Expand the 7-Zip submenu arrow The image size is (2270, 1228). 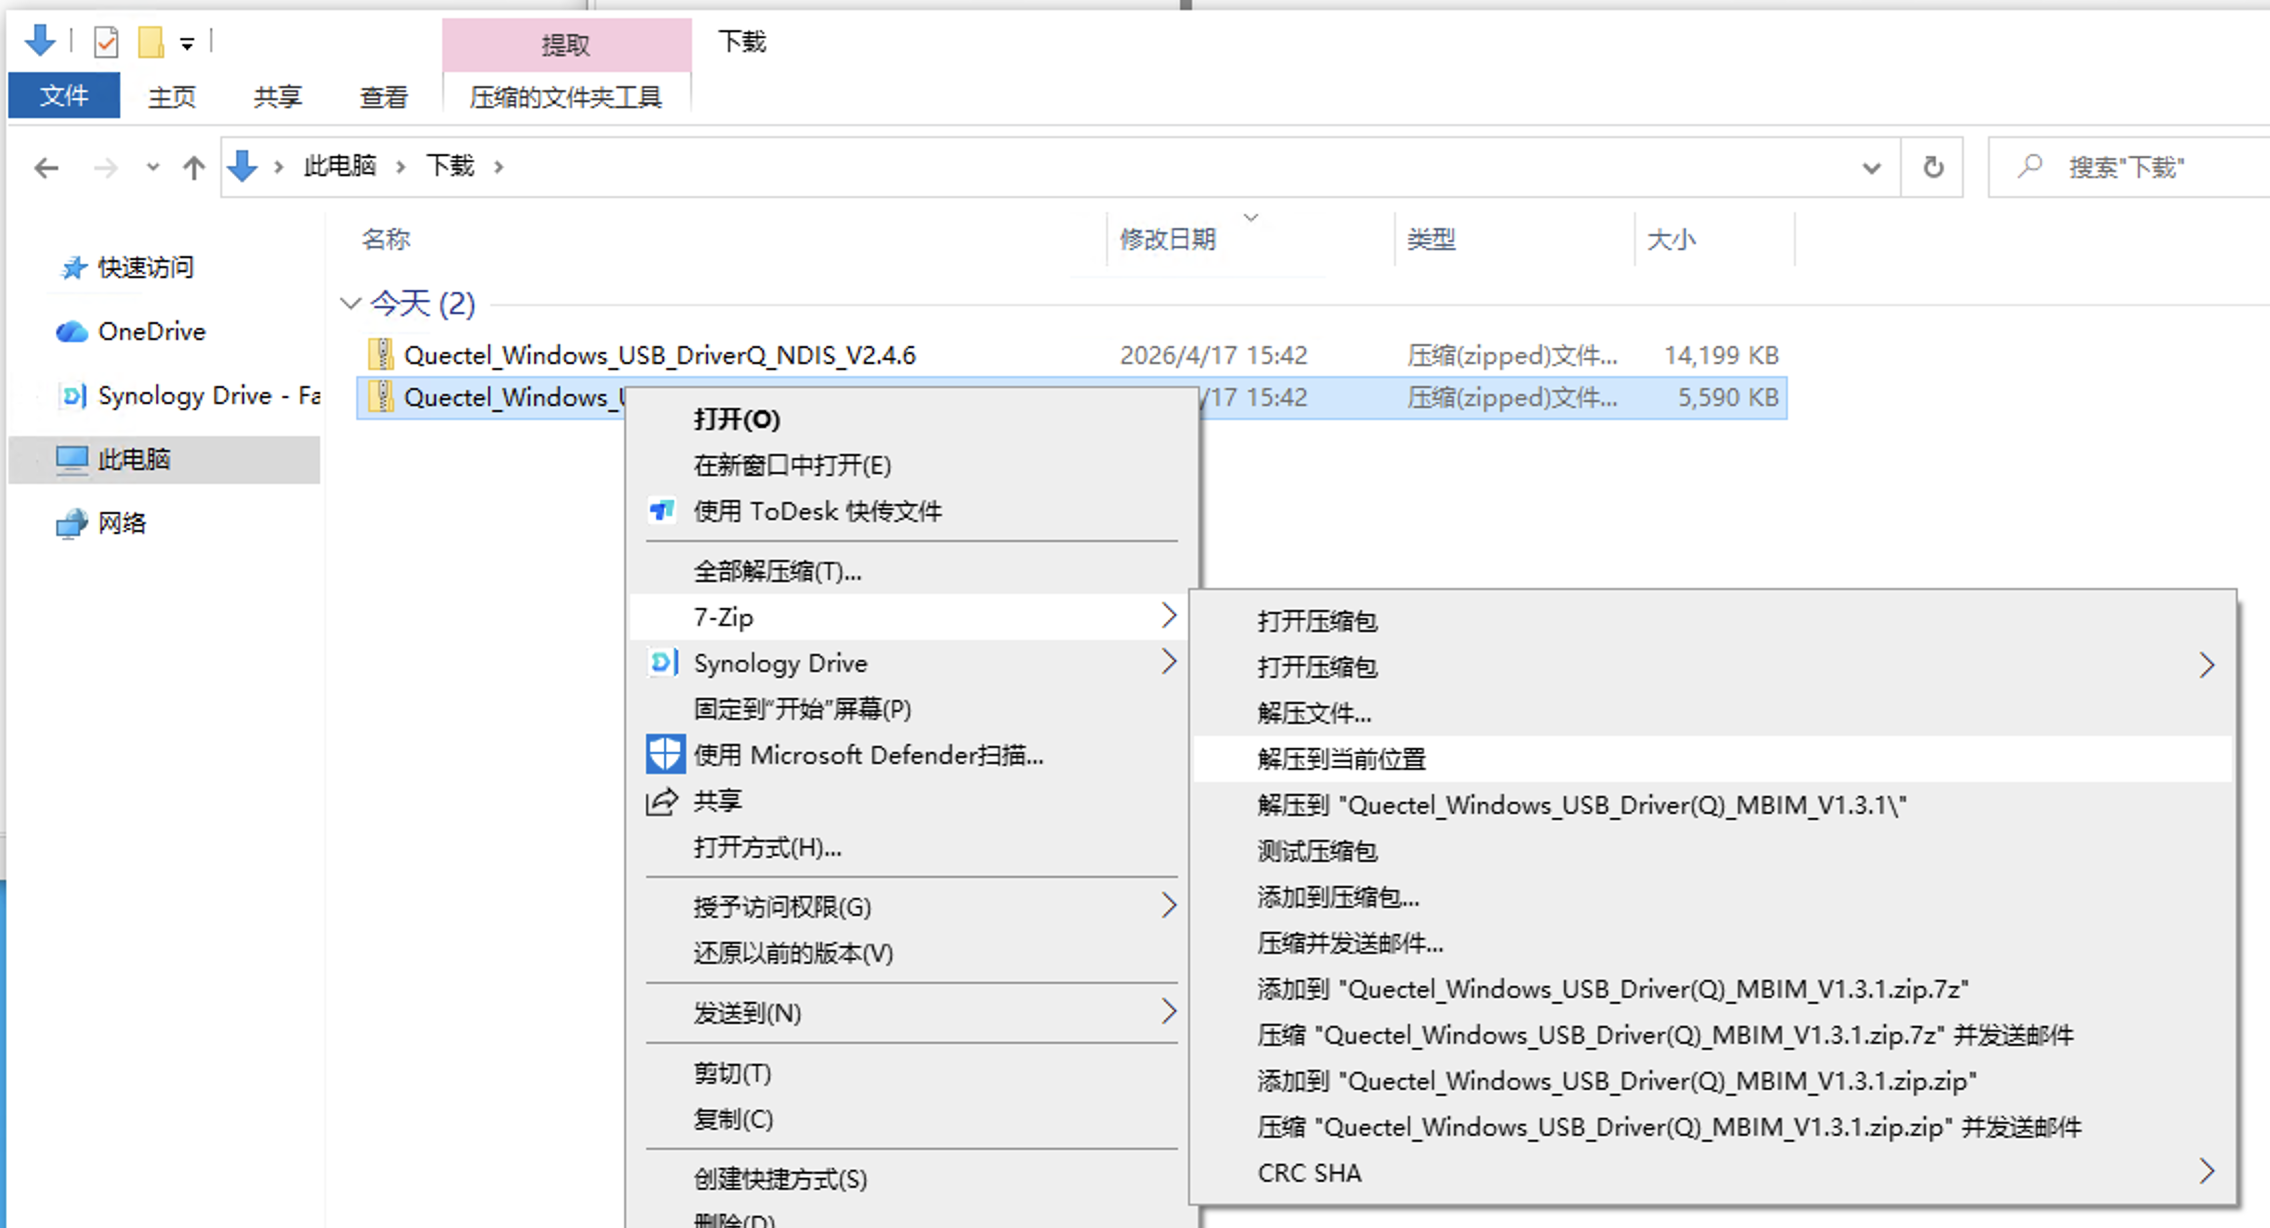click(x=1168, y=616)
